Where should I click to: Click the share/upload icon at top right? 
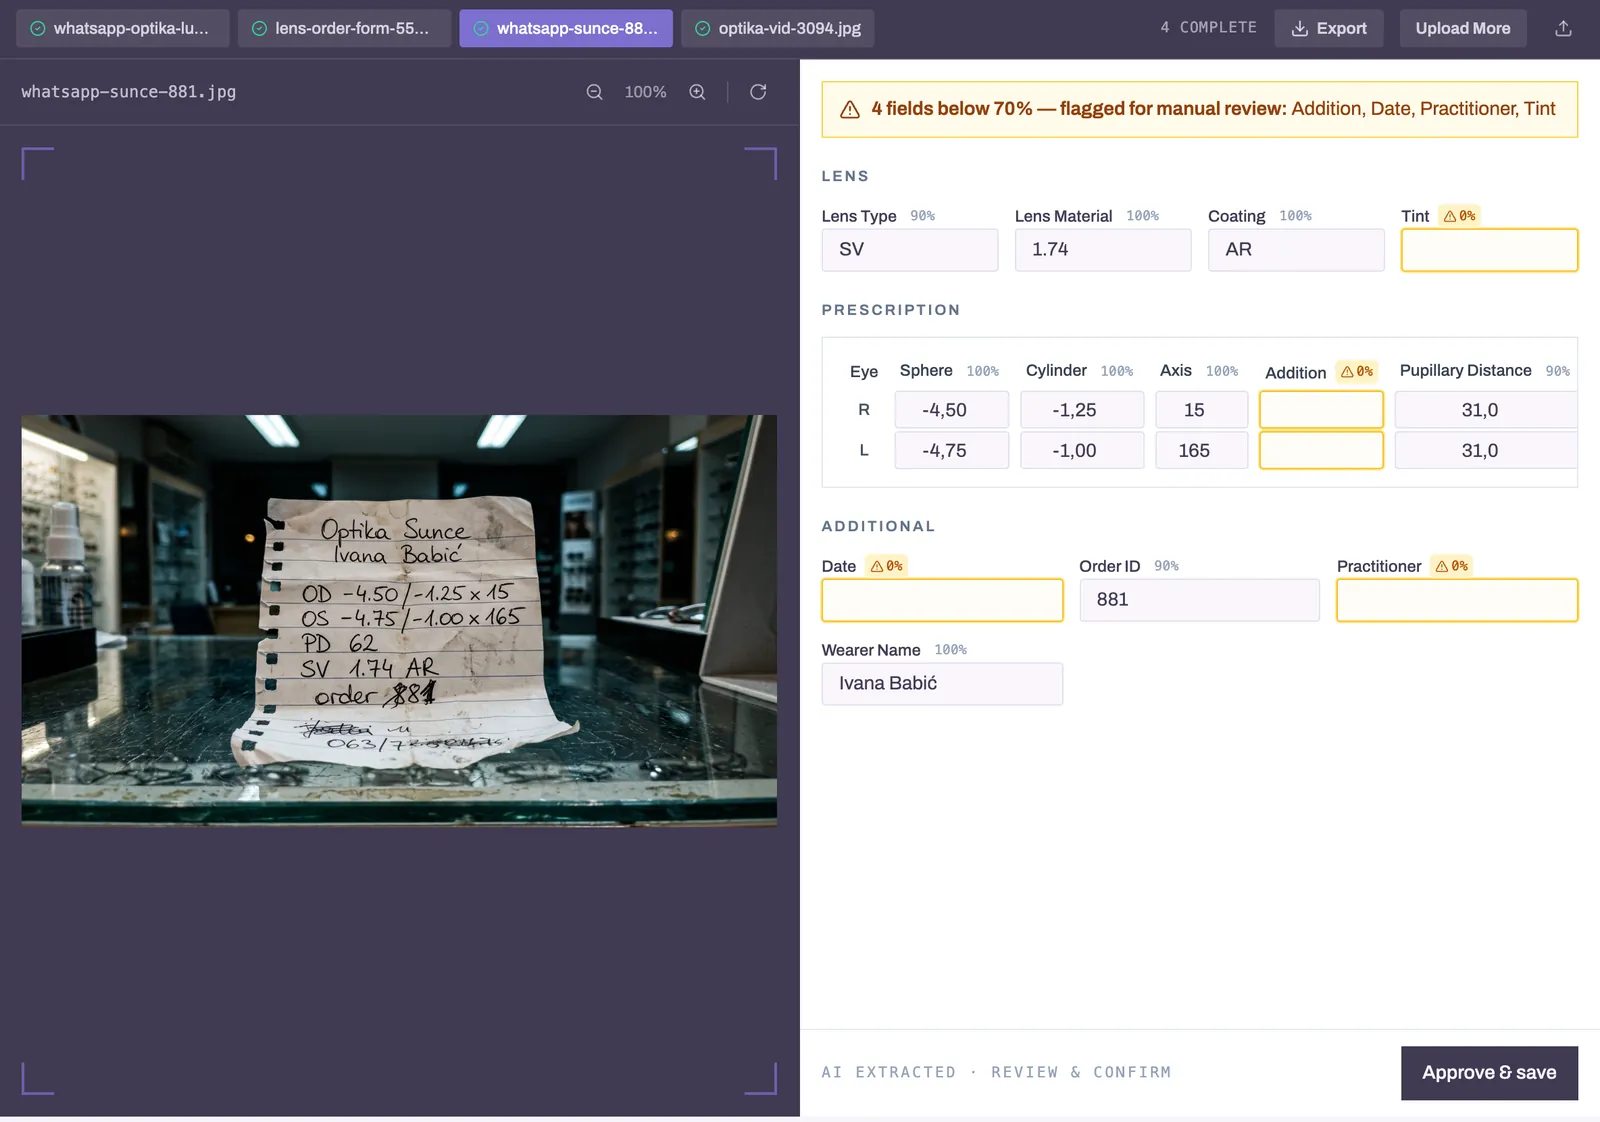1564,28
